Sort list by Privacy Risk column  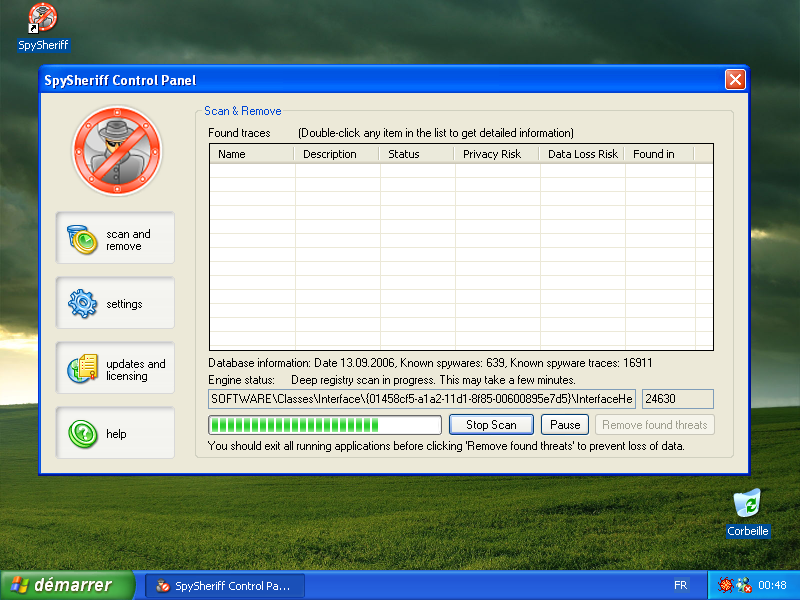497,154
